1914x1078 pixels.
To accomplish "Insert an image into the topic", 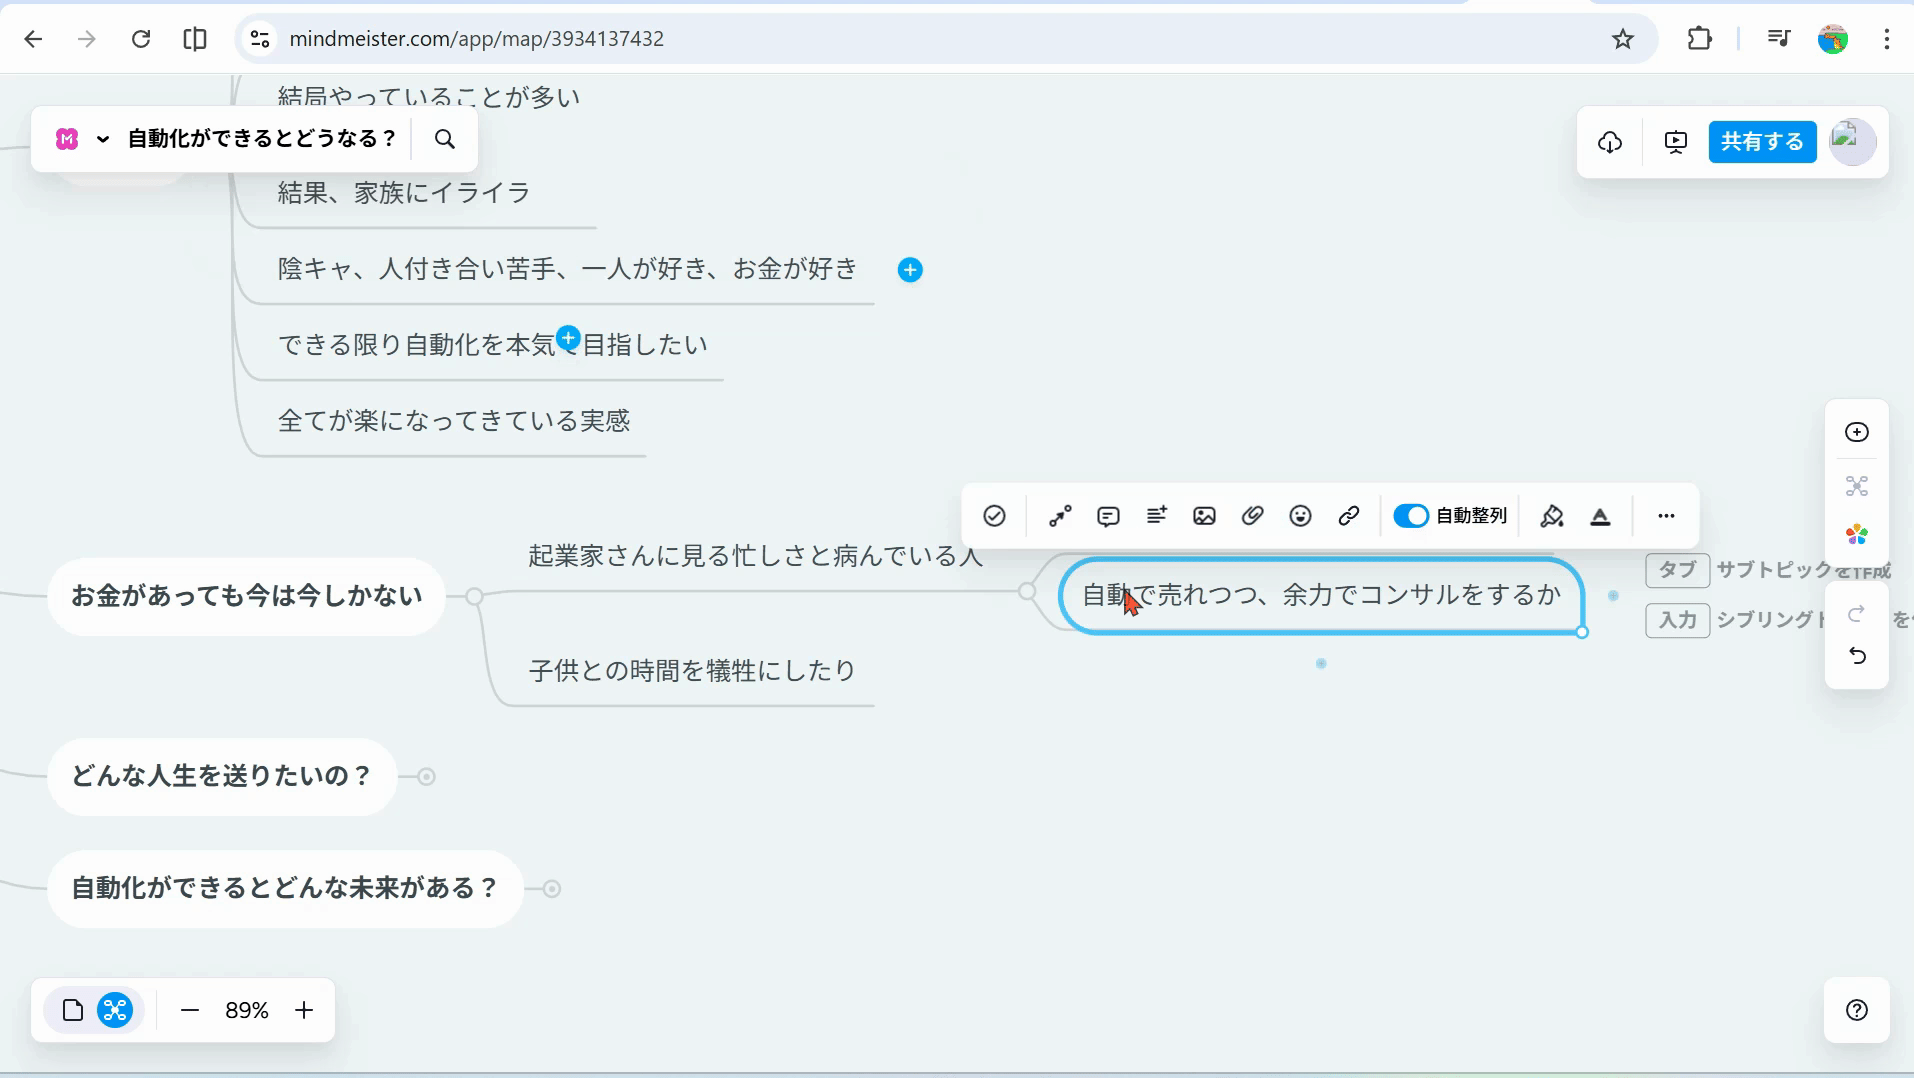I will point(1204,516).
